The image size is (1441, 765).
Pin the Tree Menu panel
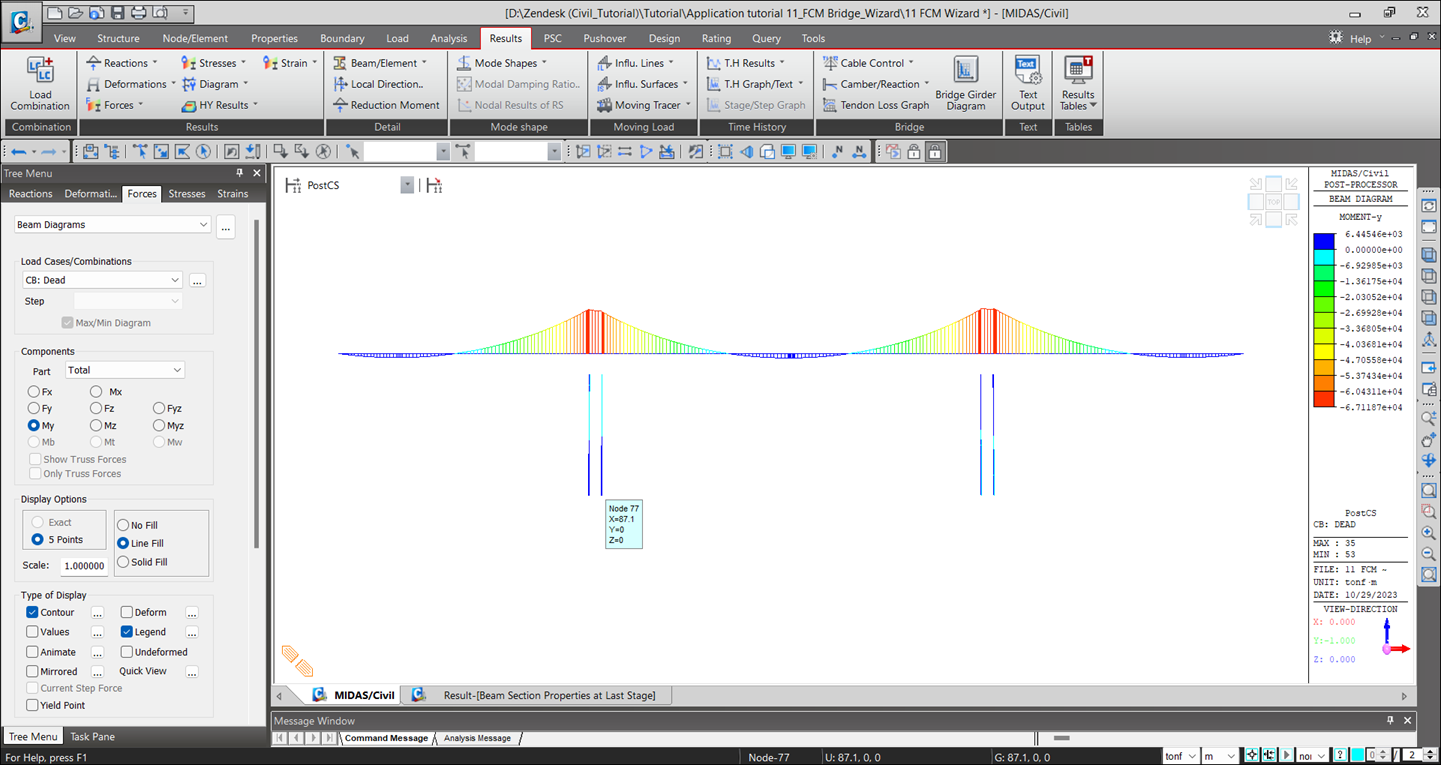239,173
